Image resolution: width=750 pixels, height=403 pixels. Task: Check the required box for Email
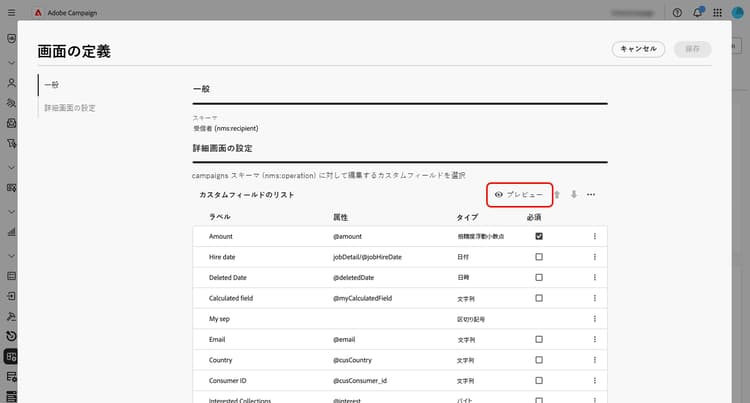click(x=539, y=339)
